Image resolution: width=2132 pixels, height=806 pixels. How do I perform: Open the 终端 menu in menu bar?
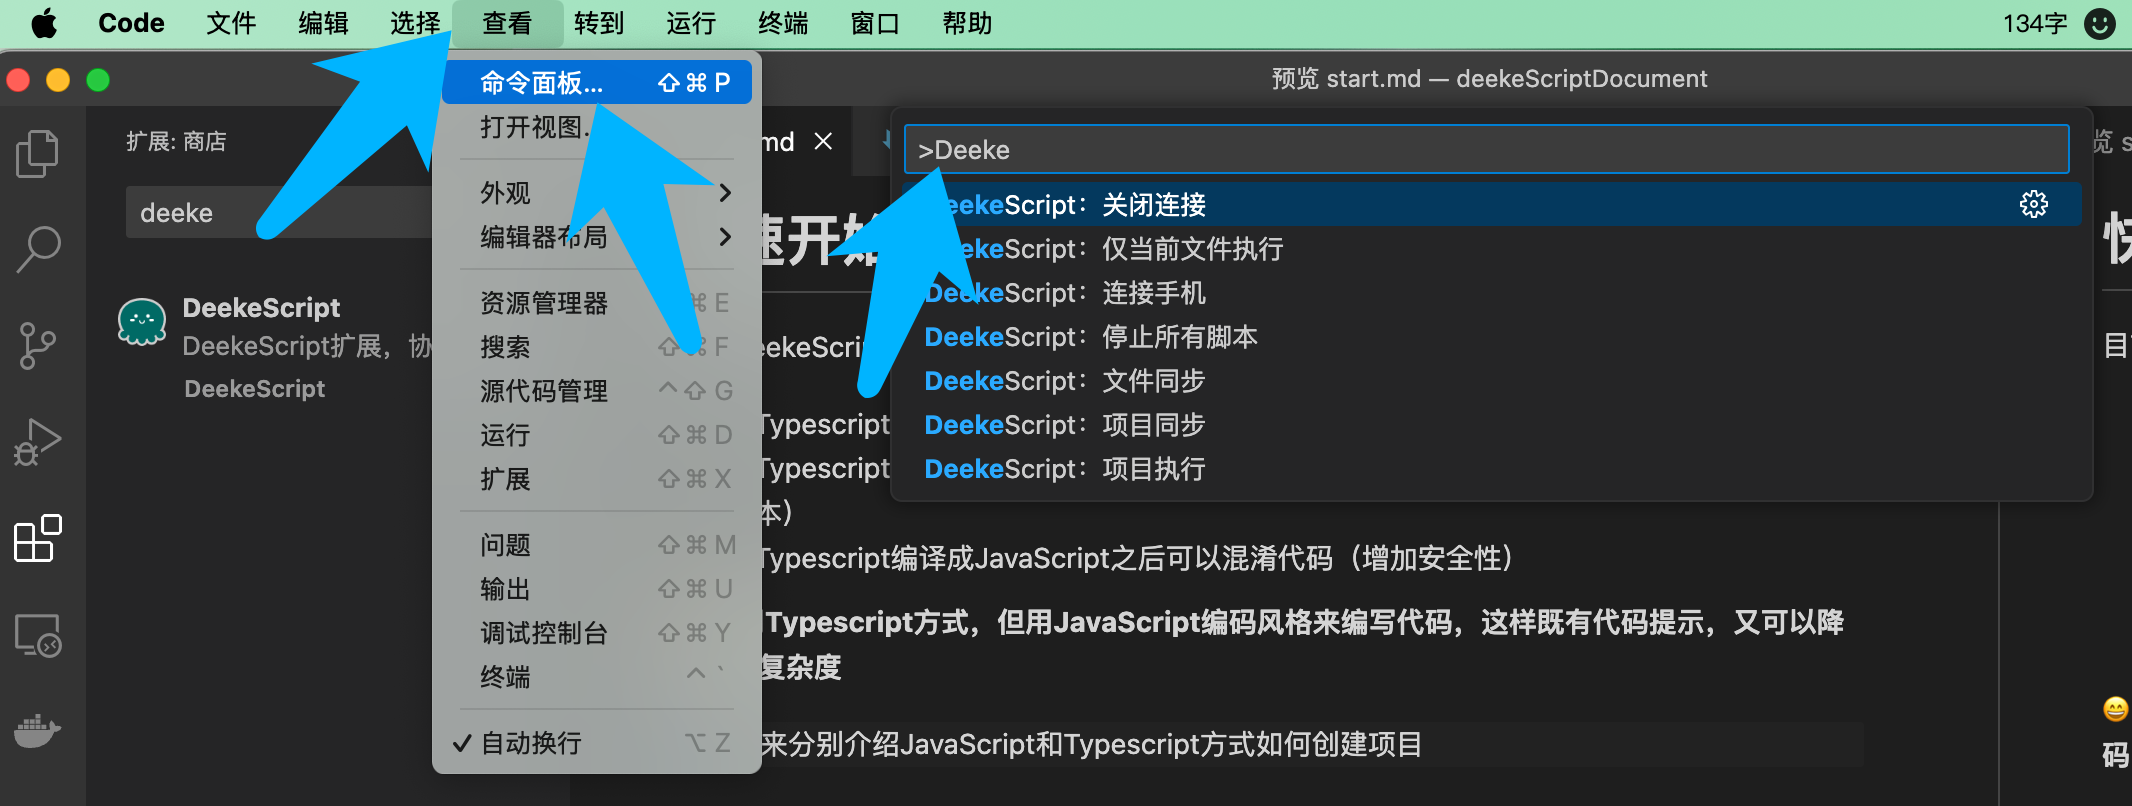click(x=782, y=23)
